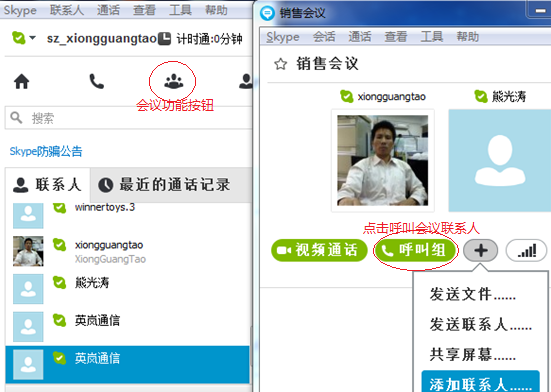Screen dimensions: 551x392
Task: Choose 添加联系人 from the popup menu
Action: (480, 382)
